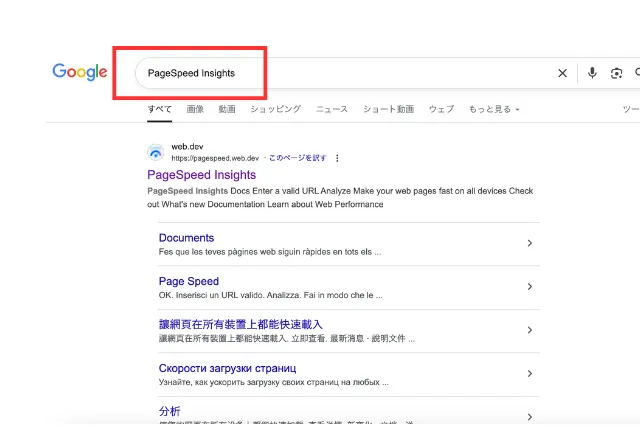Image resolution: width=640 pixels, height=427 pixels.
Task: Click the snippet text starting 'PageSpeed Insights Docs Enter'
Action: point(340,198)
